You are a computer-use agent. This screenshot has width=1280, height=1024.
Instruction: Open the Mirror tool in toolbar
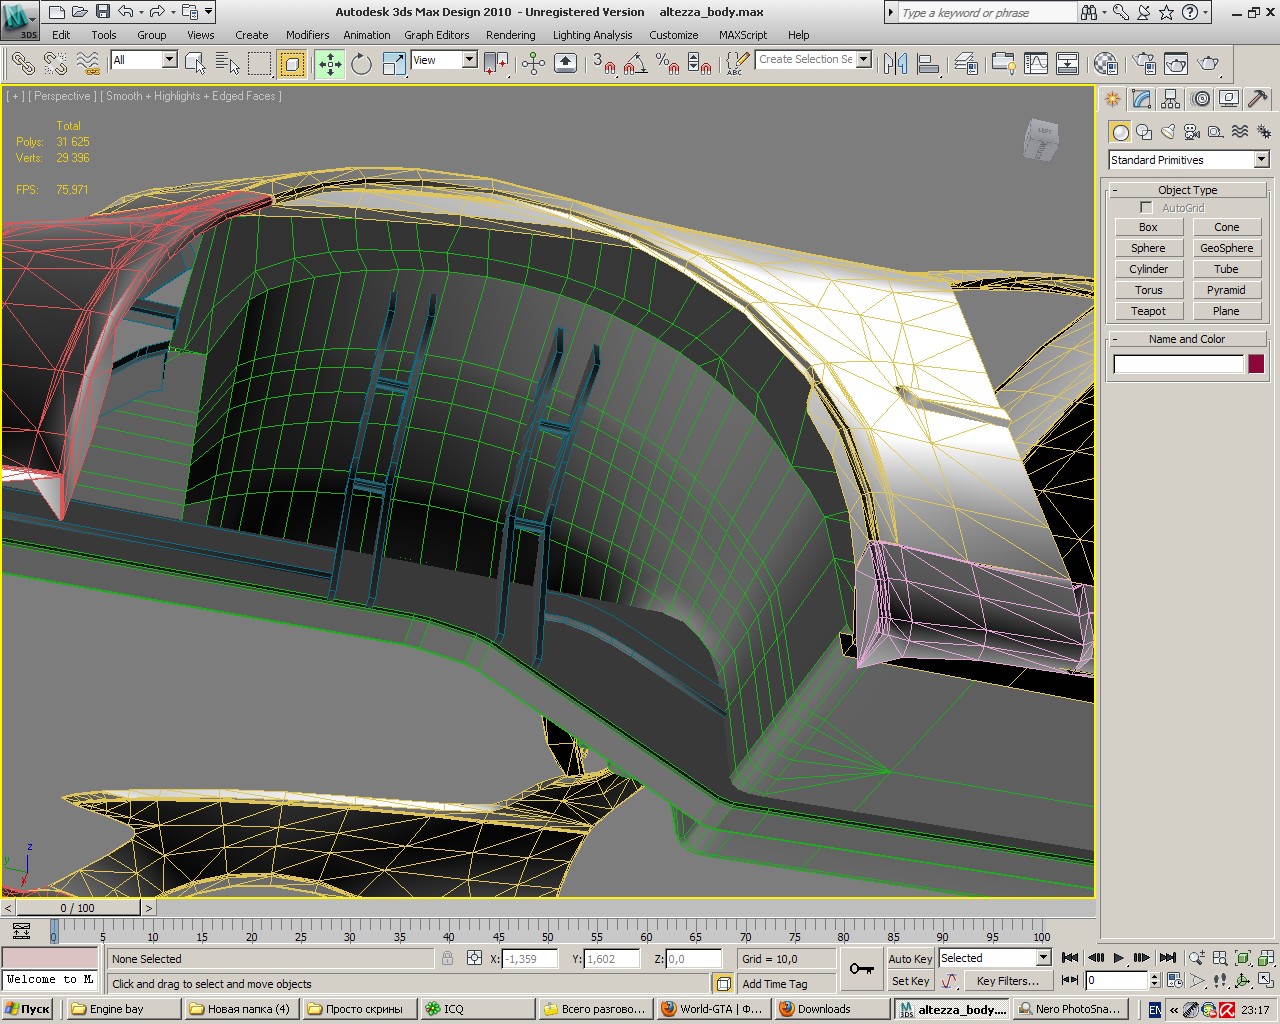[895, 64]
